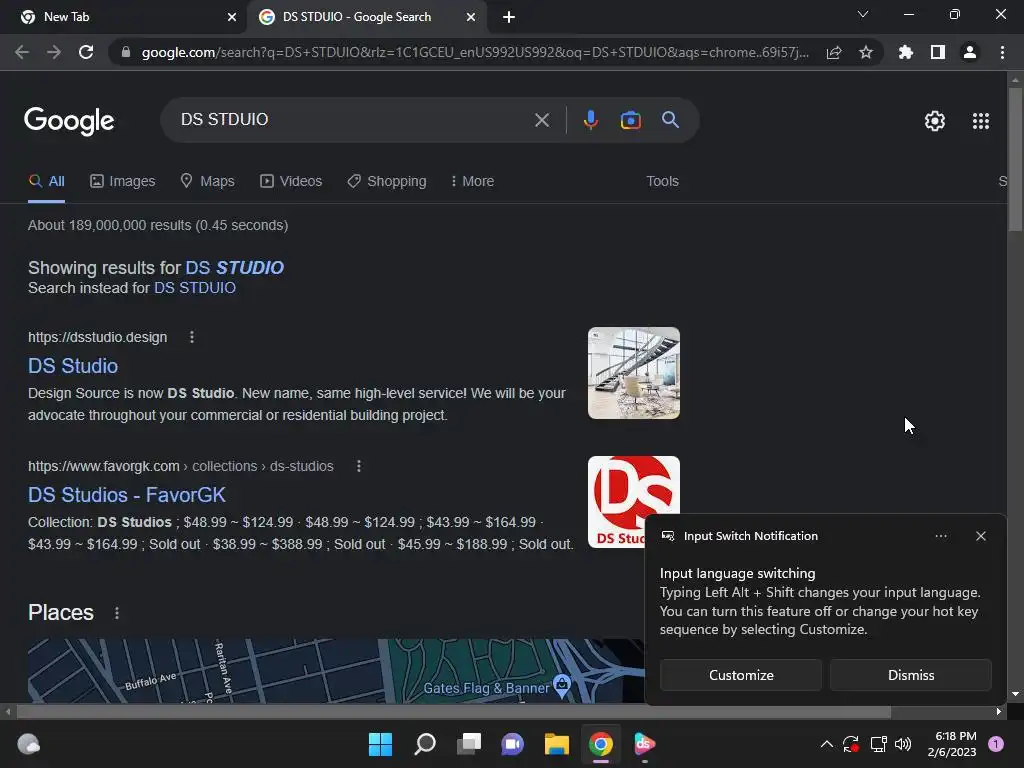Open DS Studios - FavorGK result

pyautogui.click(x=127, y=495)
